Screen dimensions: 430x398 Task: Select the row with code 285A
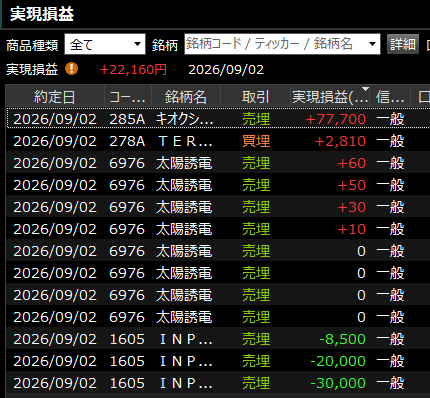(218, 119)
